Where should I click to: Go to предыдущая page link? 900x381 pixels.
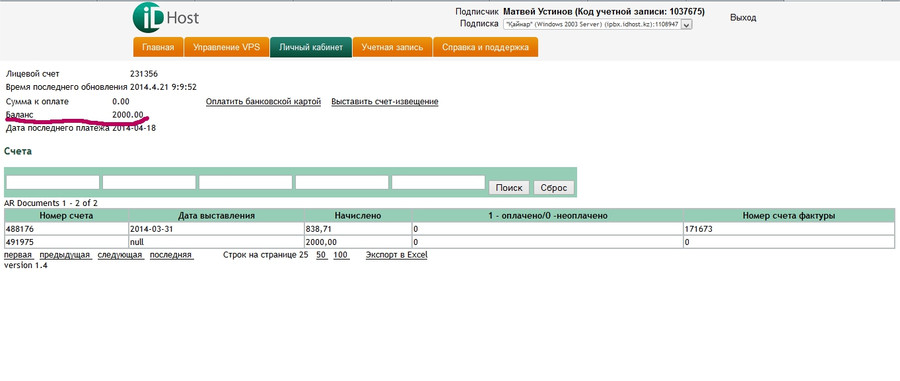pyautogui.click(x=65, y=255)
